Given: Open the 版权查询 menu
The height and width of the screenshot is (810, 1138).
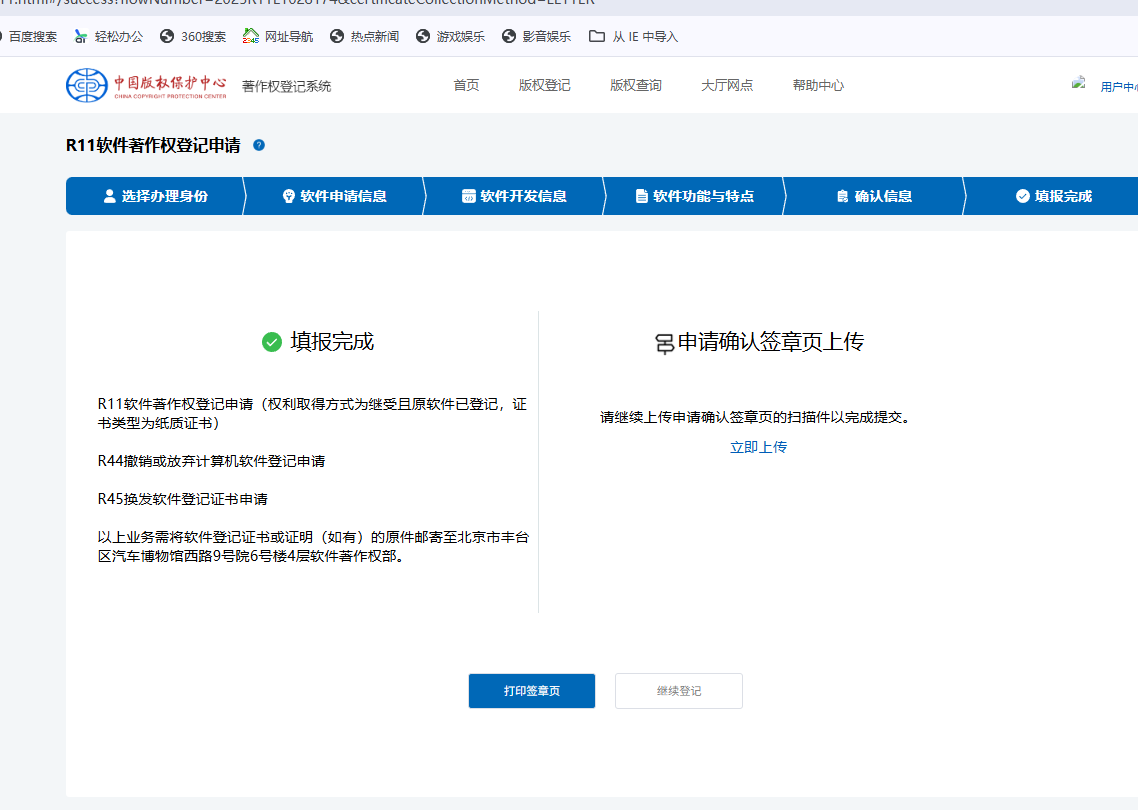Looking at the screenshot, I should [635, 85].
